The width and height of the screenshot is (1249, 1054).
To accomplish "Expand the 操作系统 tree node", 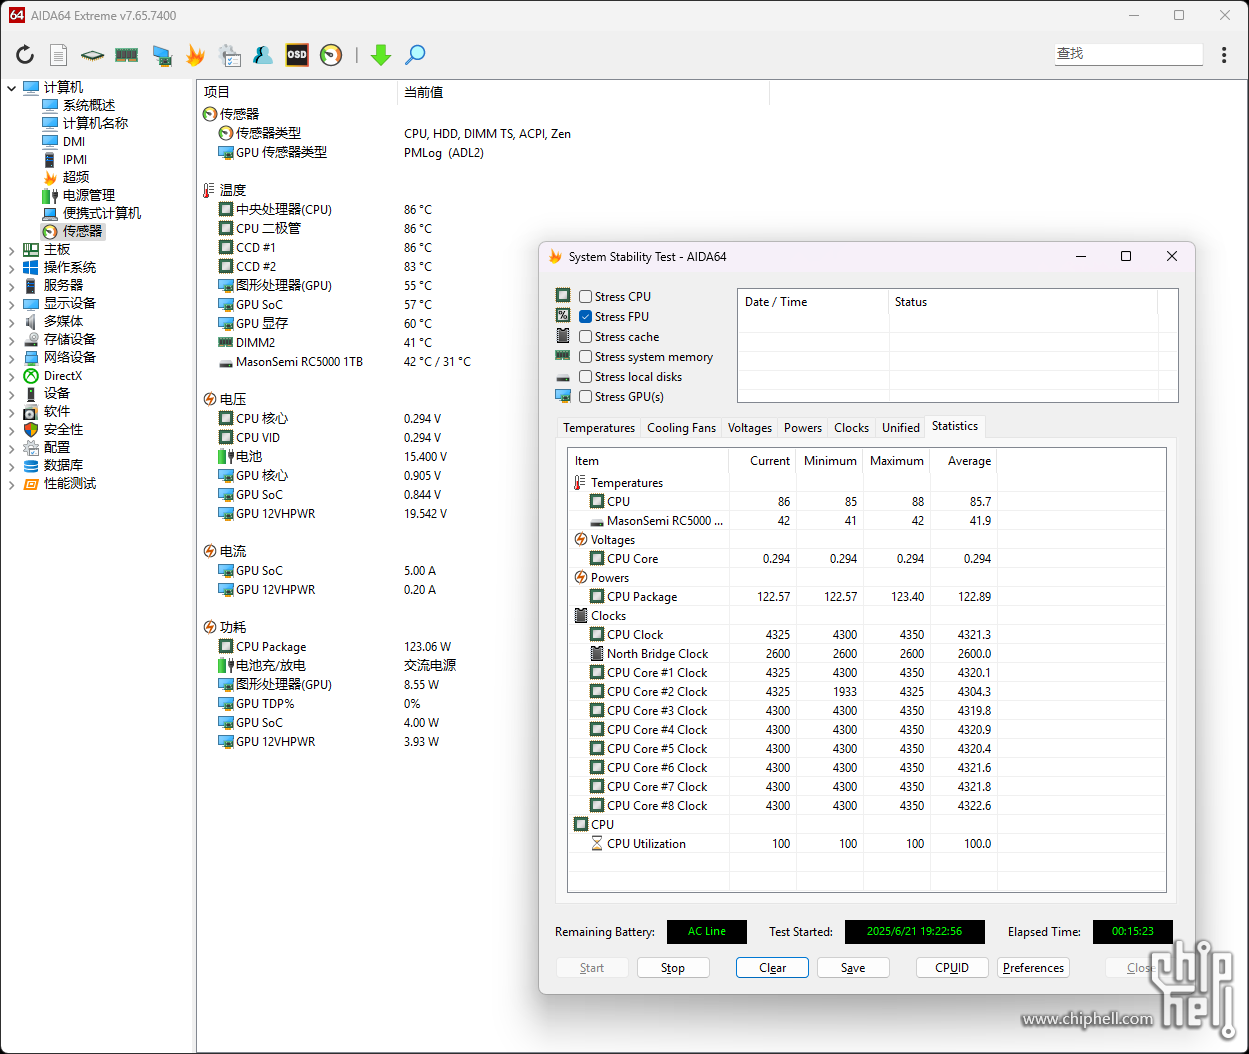I will pyautogui.click(x=12, y=268).
